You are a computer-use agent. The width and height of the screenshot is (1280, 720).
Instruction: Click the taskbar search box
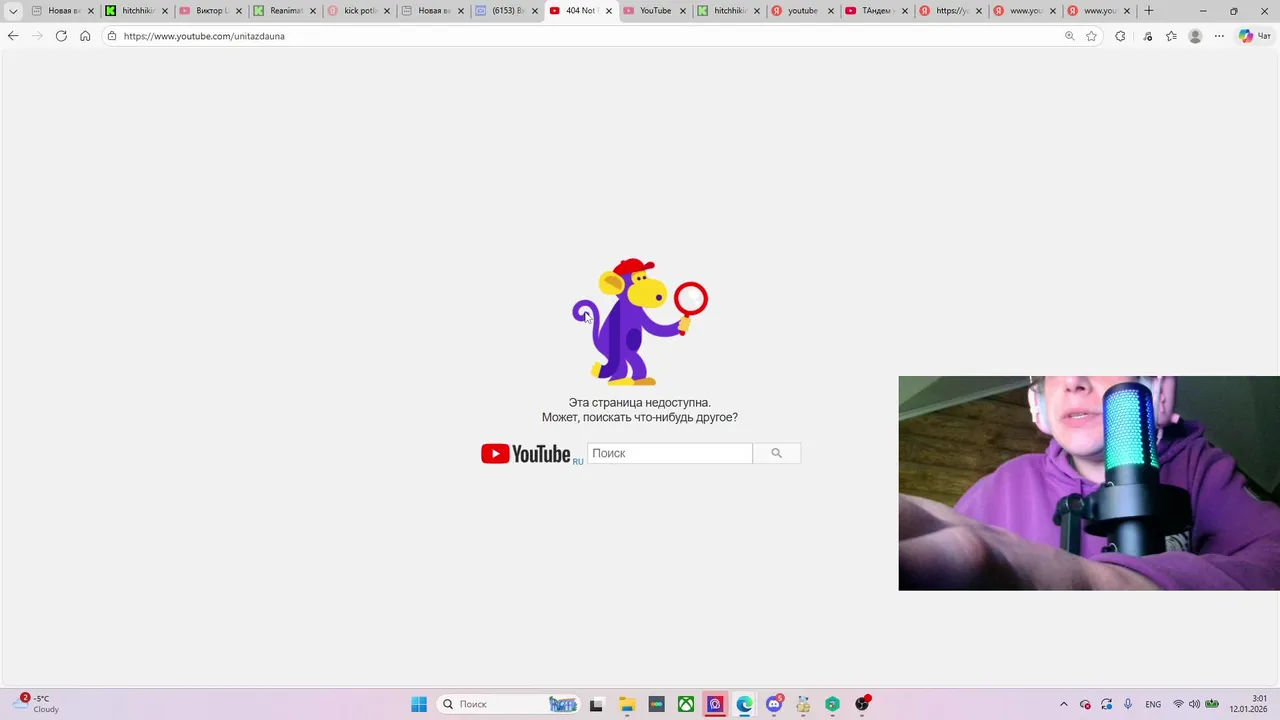coord(508,704)
